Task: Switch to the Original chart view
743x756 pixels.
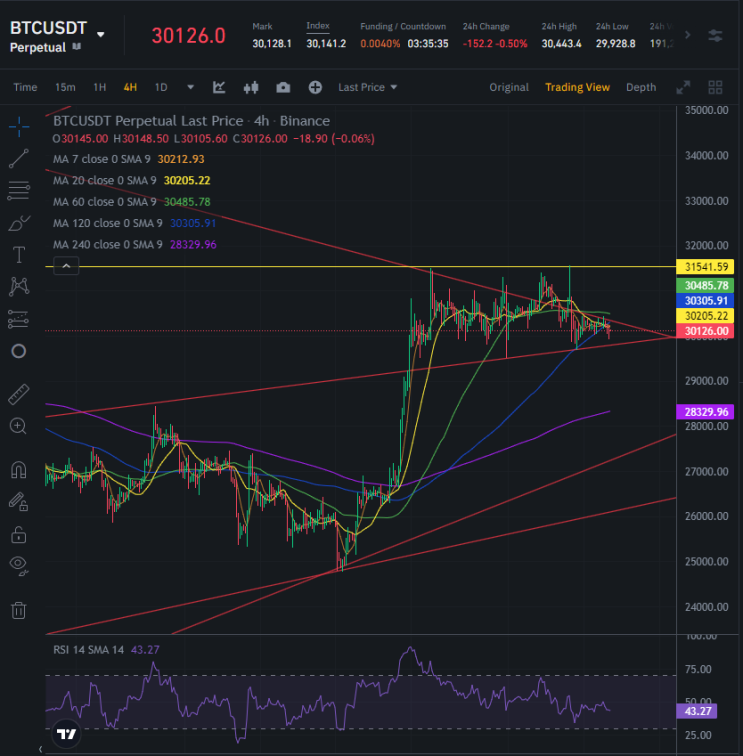Action: 509,87
